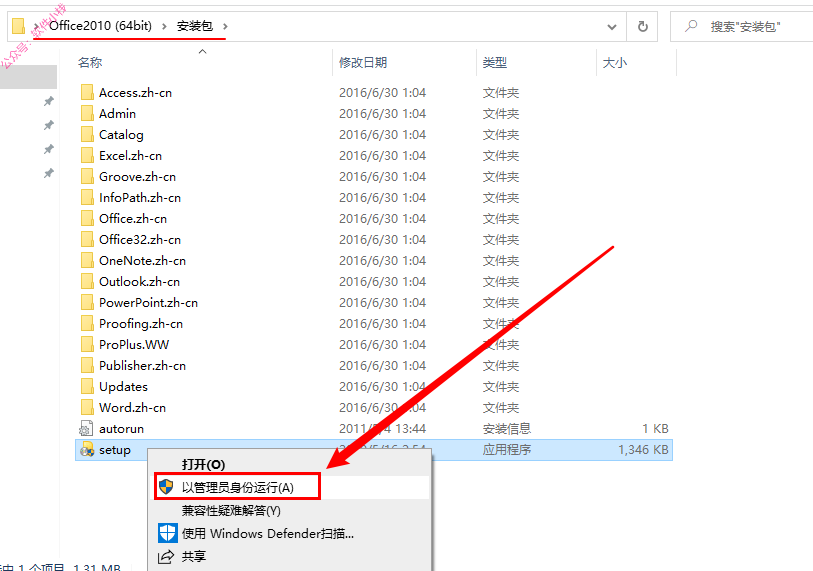
Task: Select the Outlook.zh-cn folder icon
Action: (x=87, y=282)
